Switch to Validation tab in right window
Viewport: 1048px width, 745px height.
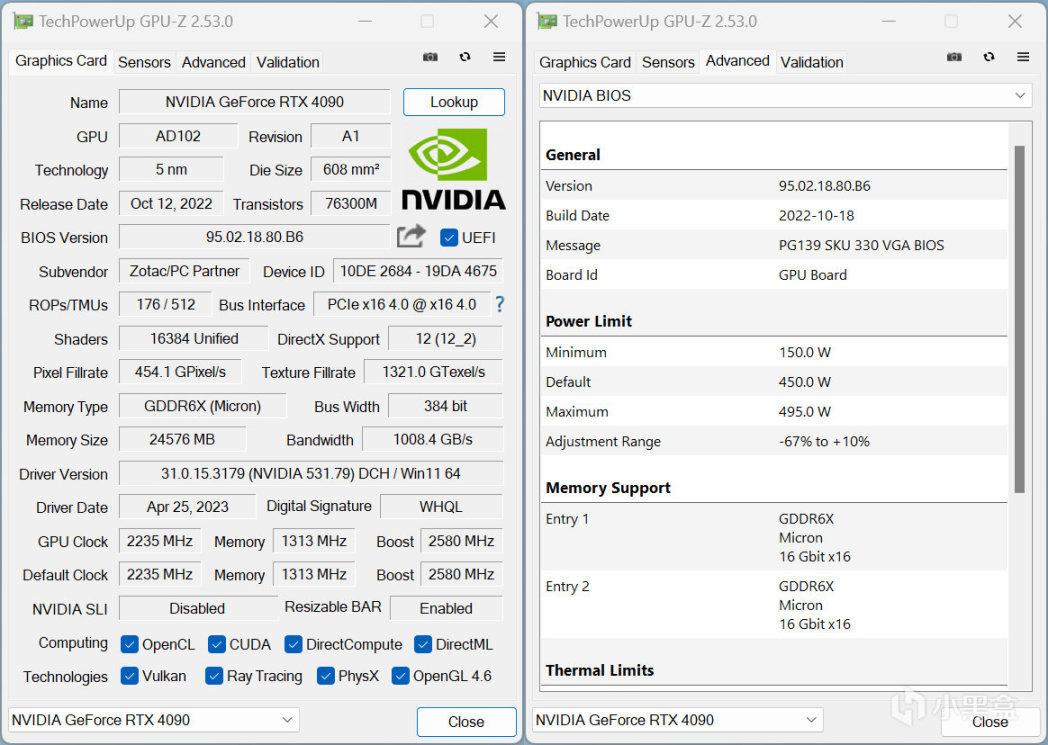click(811, 62)
